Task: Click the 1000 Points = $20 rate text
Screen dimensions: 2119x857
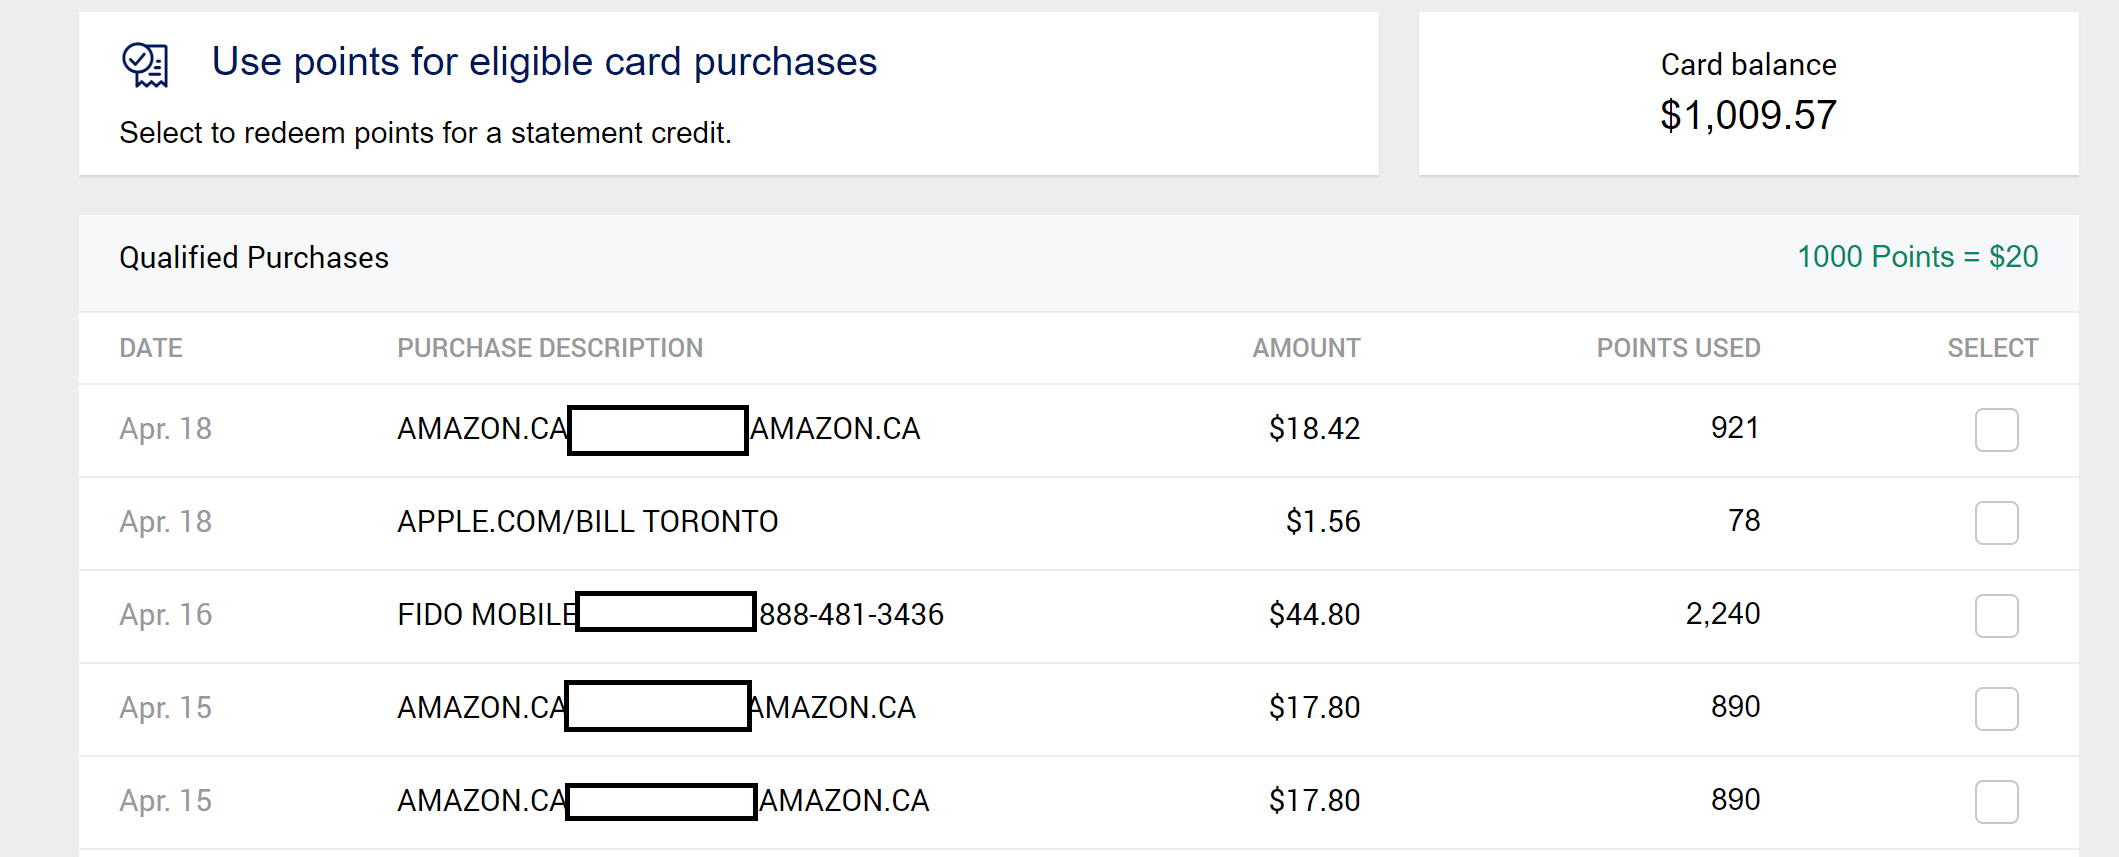Action: tap(1917, 257)
